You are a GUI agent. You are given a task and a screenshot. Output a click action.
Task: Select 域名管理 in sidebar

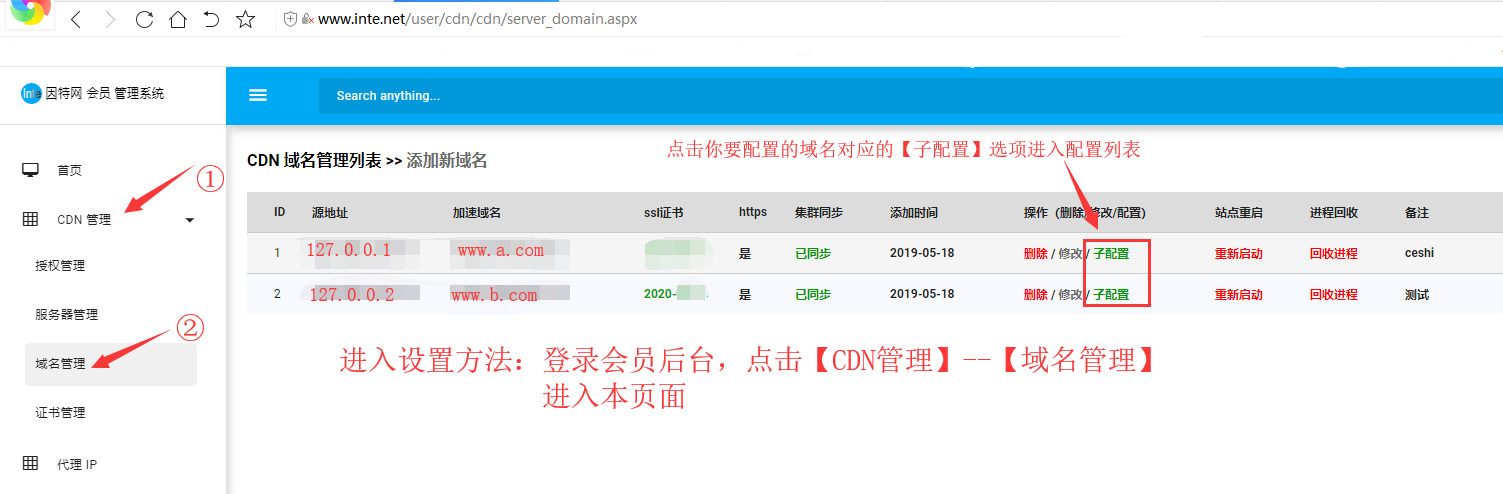click(x=60, y=364)
